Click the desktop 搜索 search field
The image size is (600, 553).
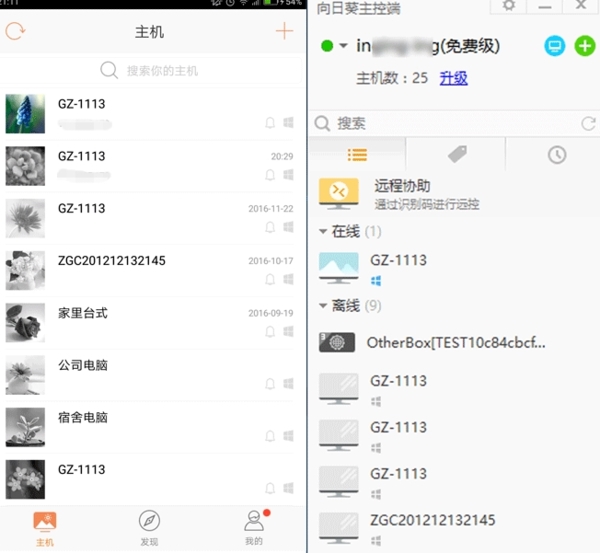444,123
